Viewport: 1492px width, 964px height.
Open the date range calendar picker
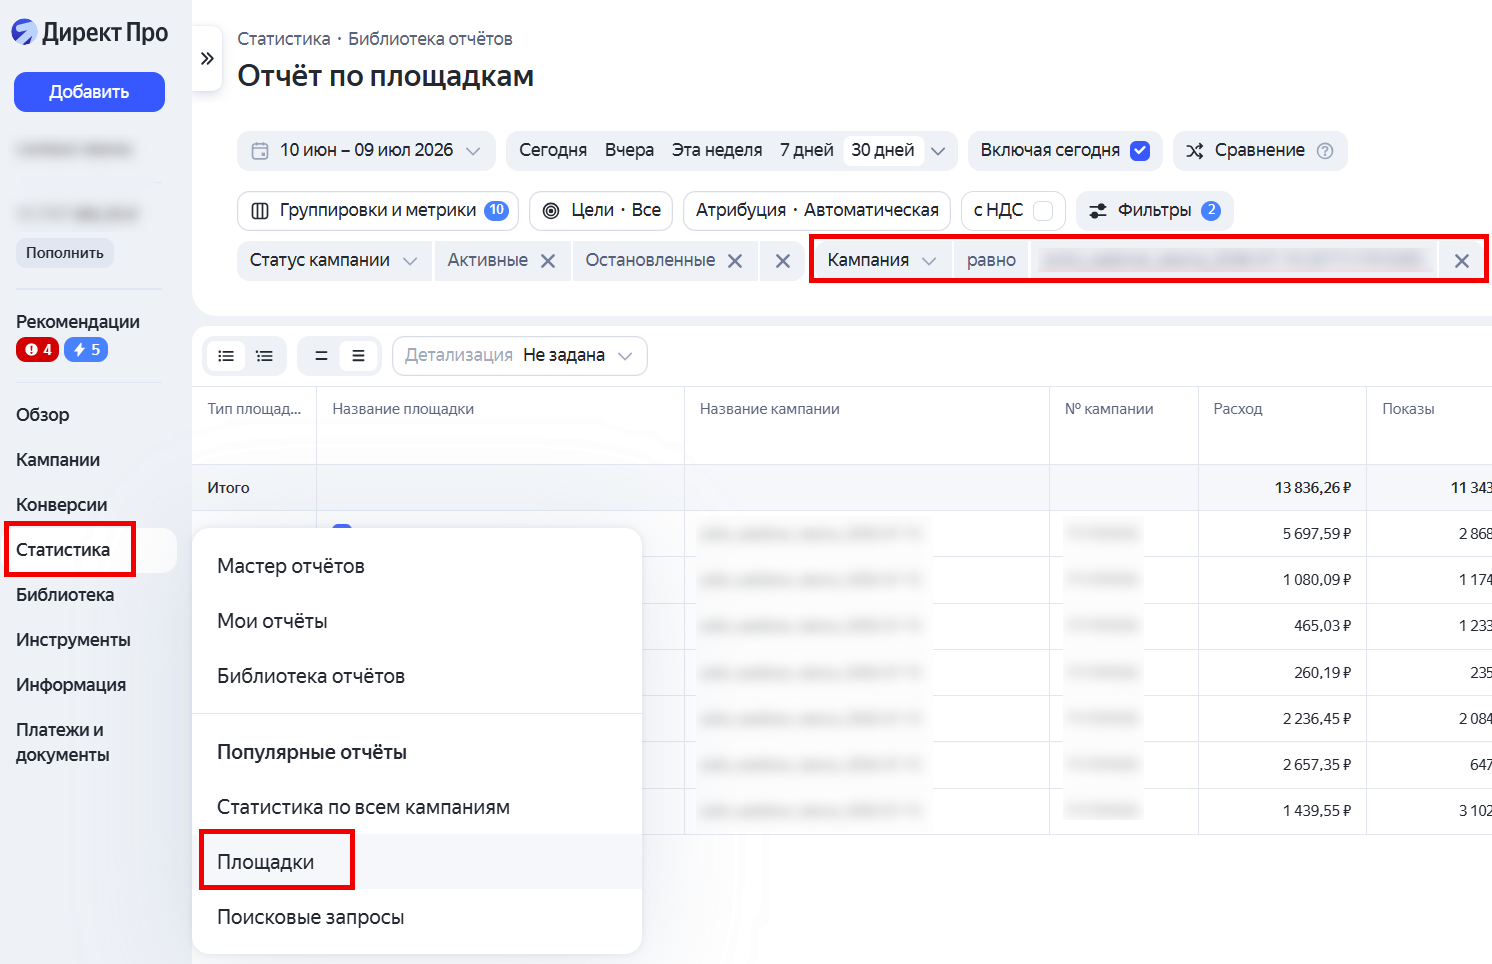(x=366, y=151)
